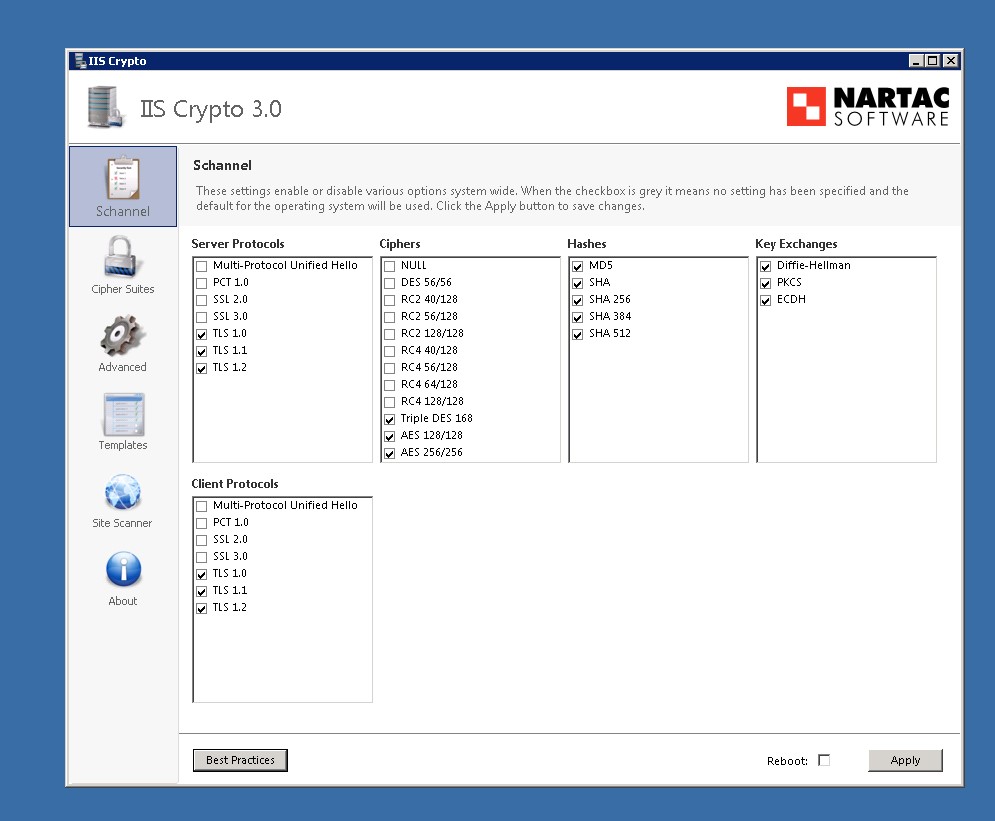
Task: Check the RC4 128/128 cipher
Action: 390,402
